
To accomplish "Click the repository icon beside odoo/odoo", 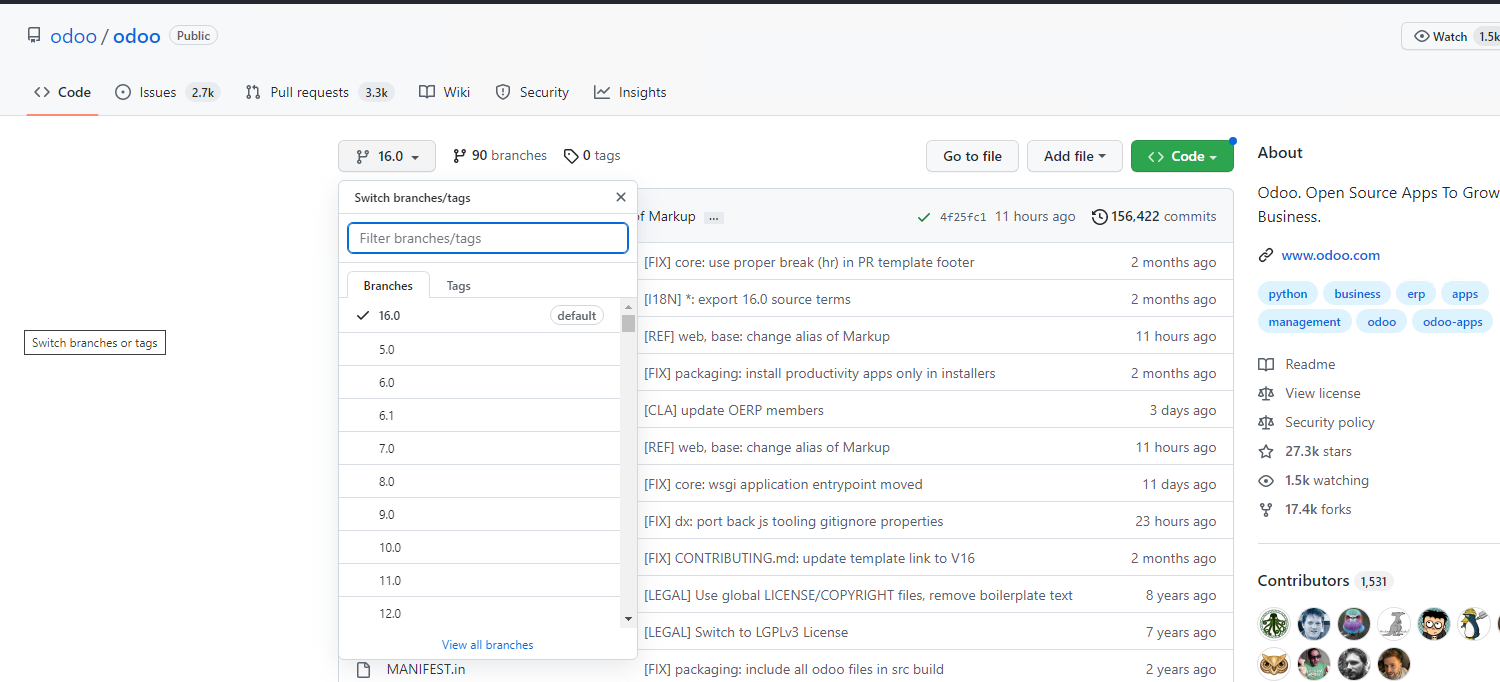I will (35, 36).
